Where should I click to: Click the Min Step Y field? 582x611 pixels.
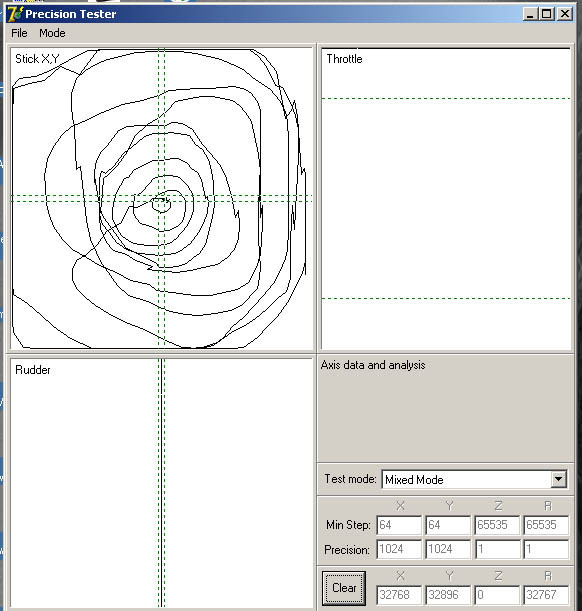click(448, 525)
